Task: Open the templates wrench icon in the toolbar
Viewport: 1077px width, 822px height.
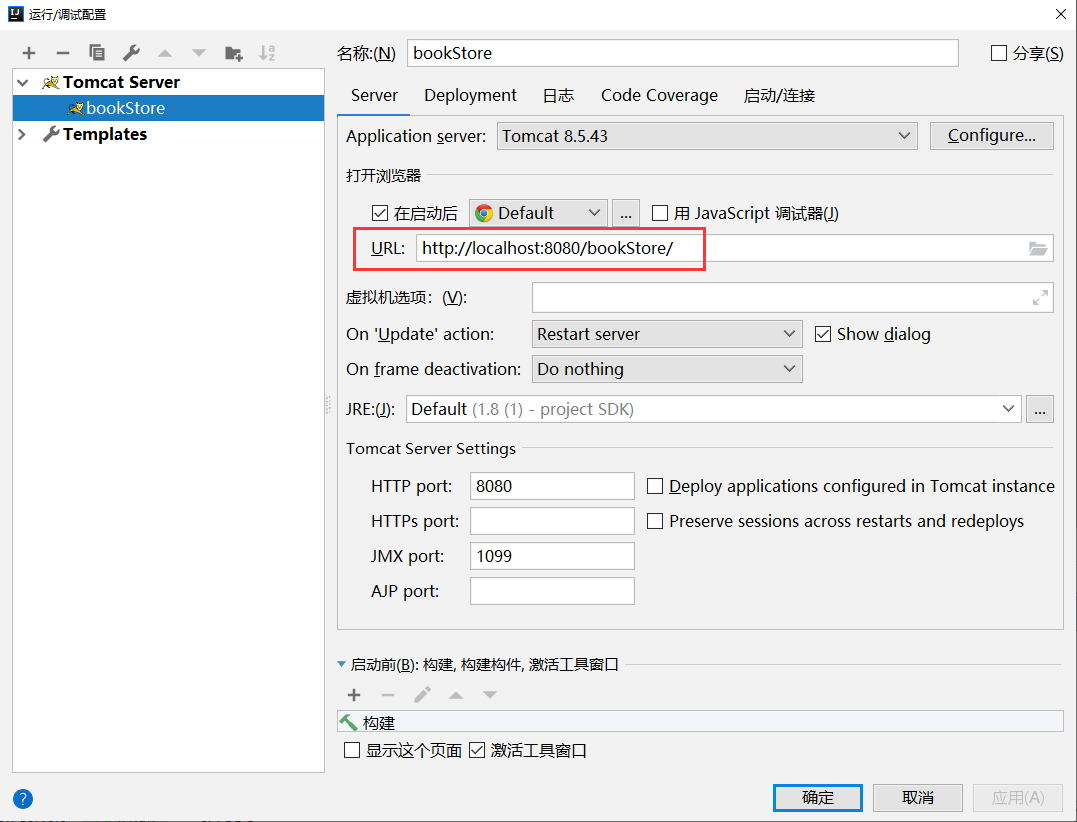Action: (x=131, y=53)
